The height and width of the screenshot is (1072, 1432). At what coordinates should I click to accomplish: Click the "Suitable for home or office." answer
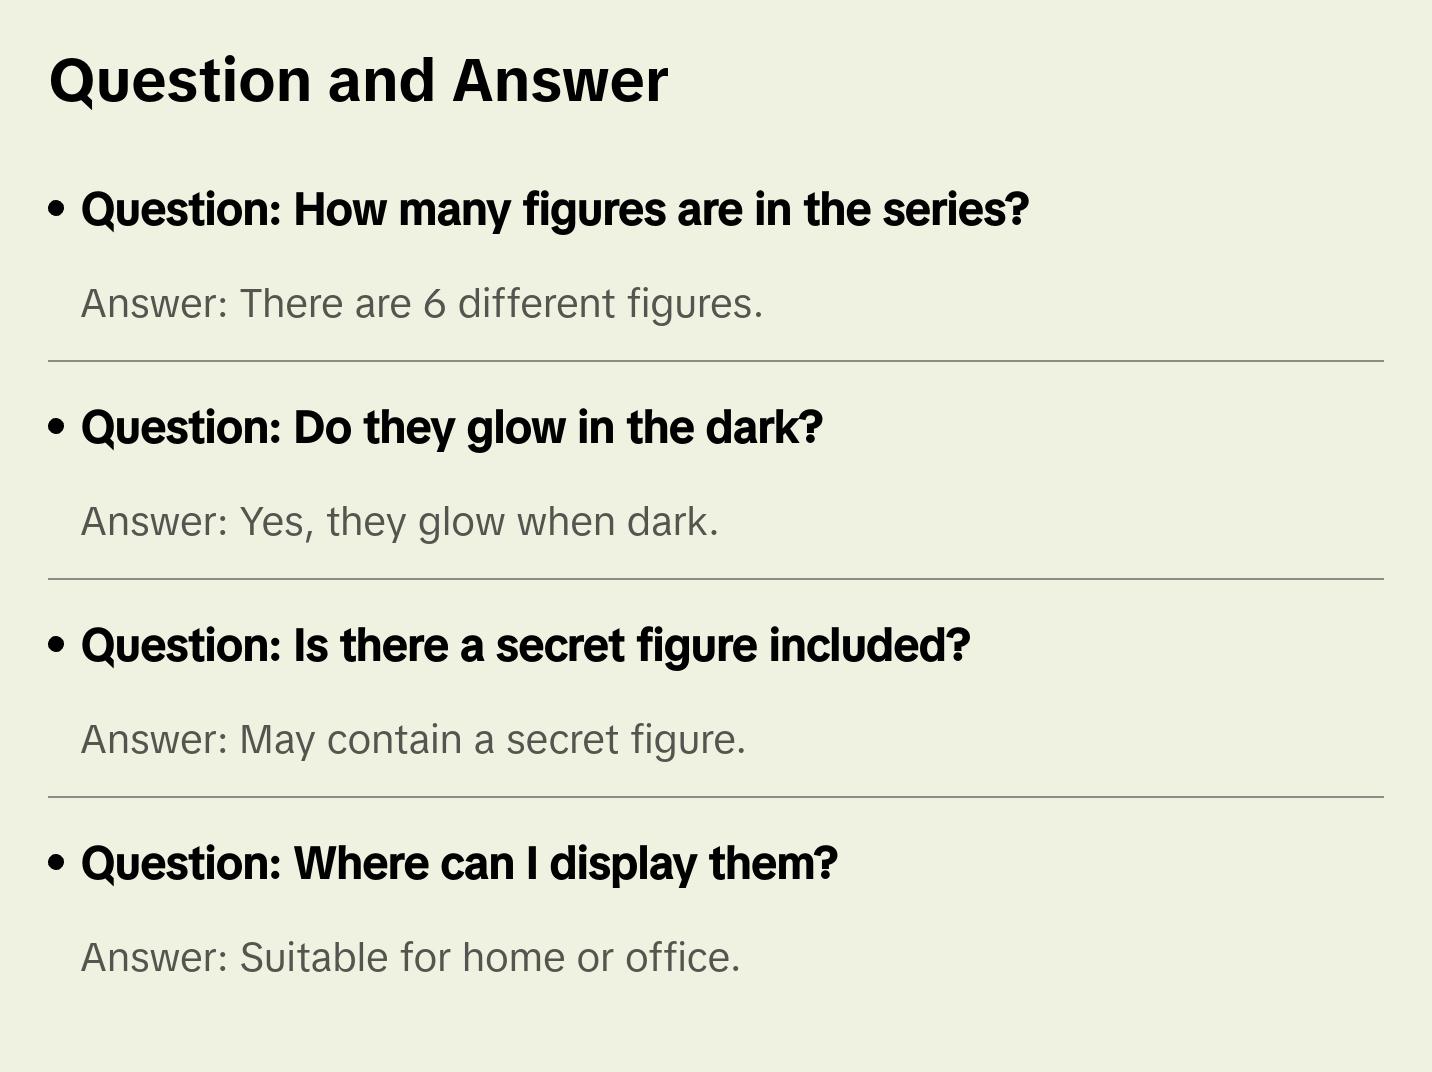point(410,958)
